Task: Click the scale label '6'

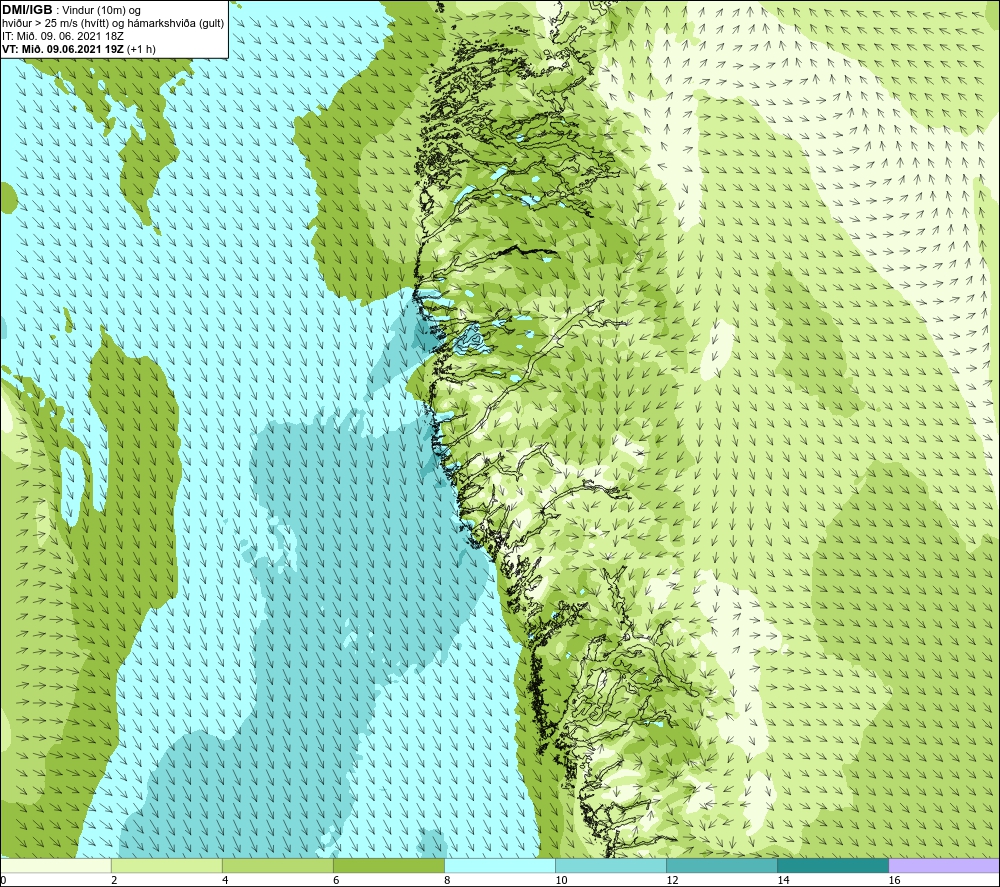Action: click(336, 880)
